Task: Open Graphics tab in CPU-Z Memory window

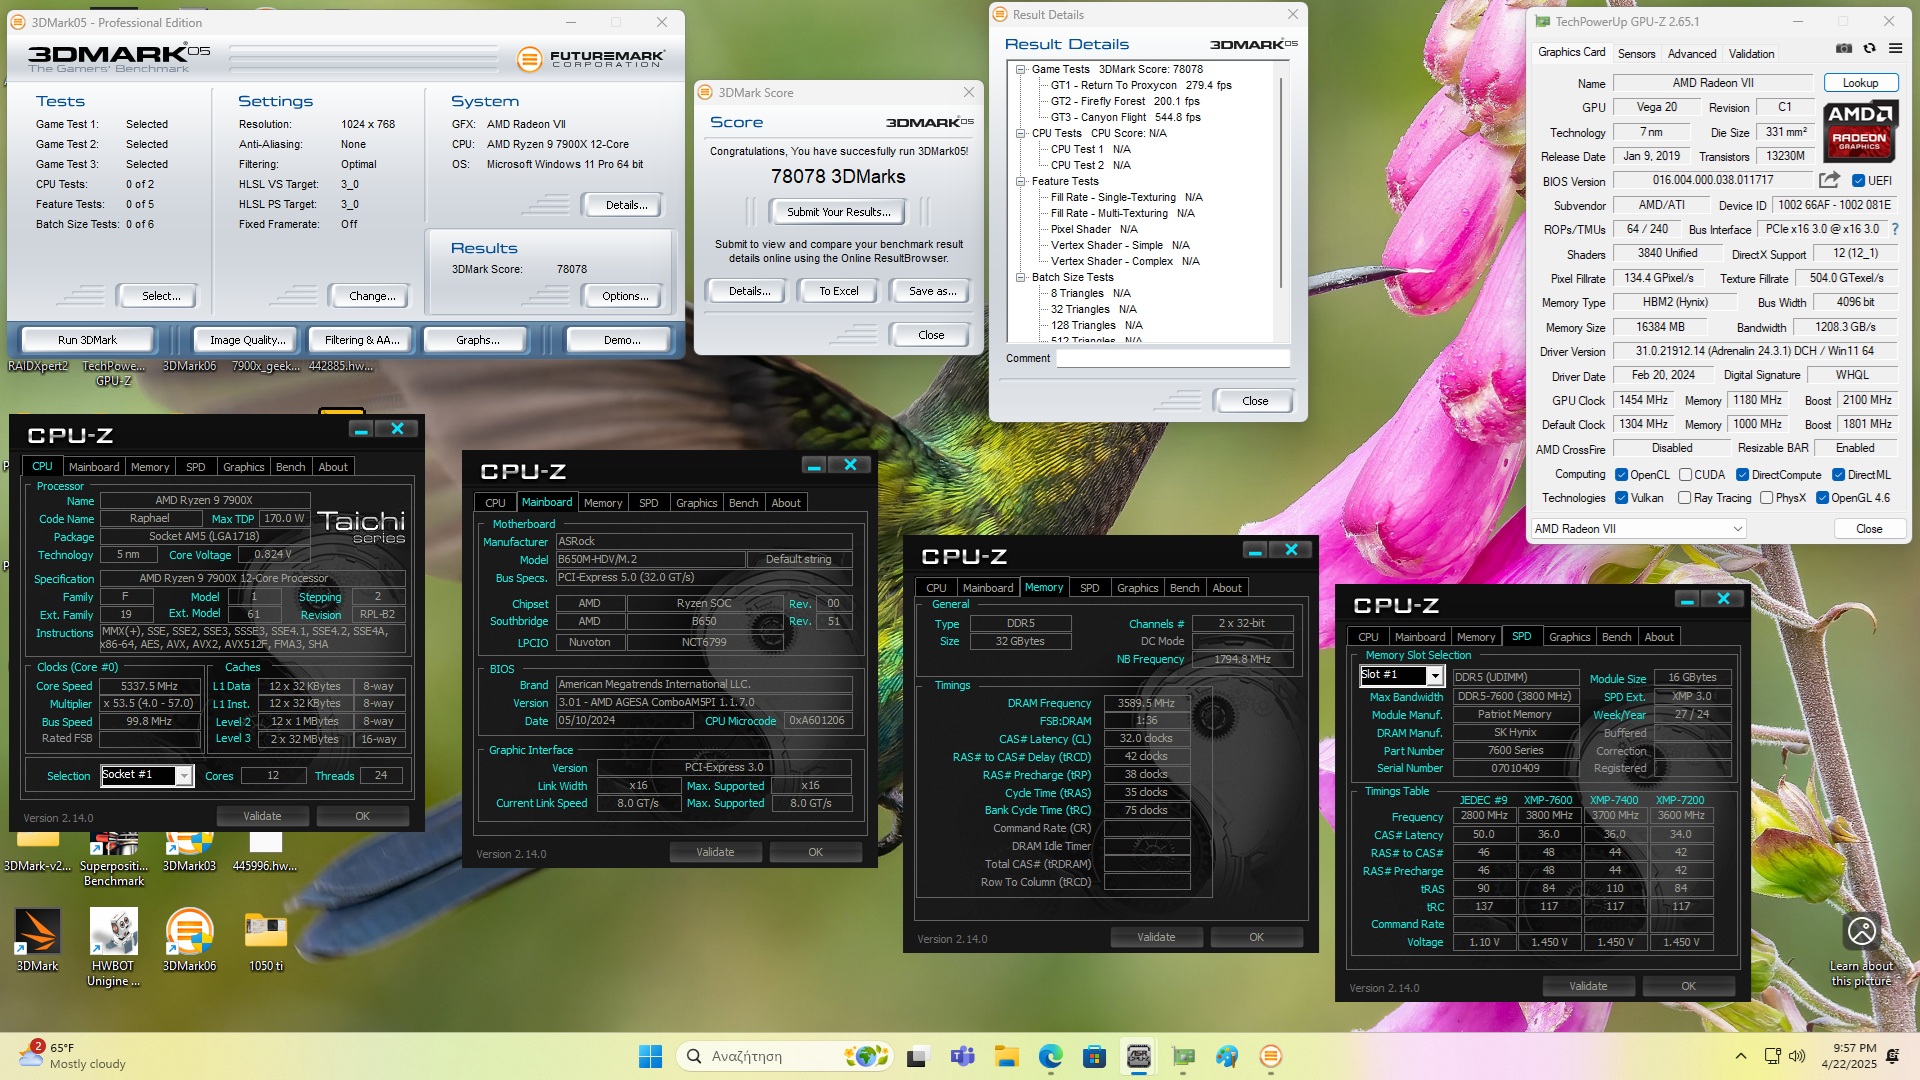Action: pyautogui.click(x=1138, y=588)
